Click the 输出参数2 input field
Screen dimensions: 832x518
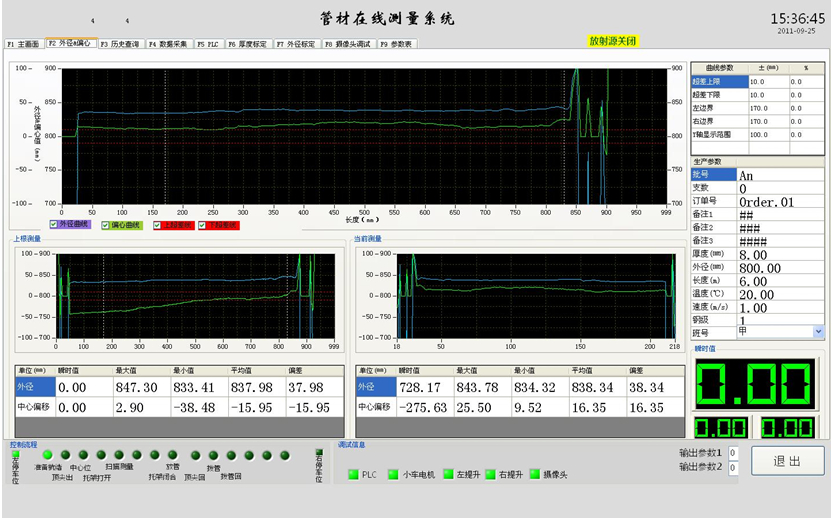click(732, 468)
